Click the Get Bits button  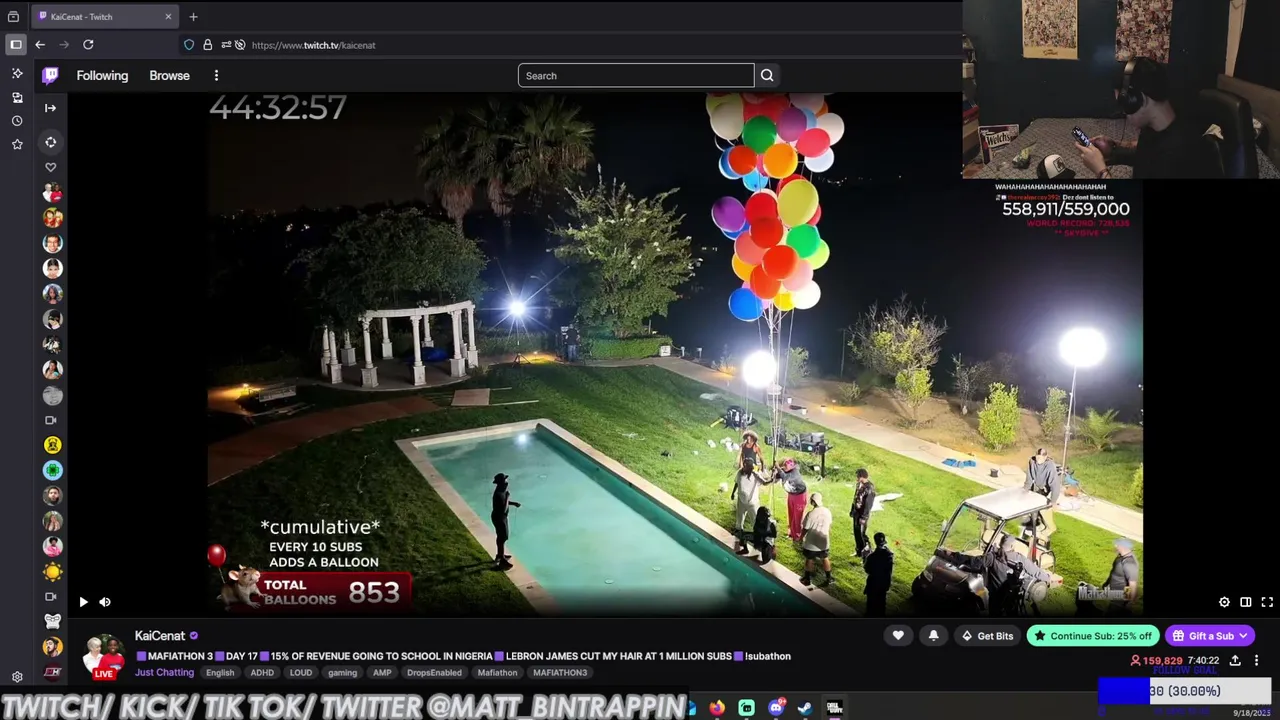pos(987,636)
